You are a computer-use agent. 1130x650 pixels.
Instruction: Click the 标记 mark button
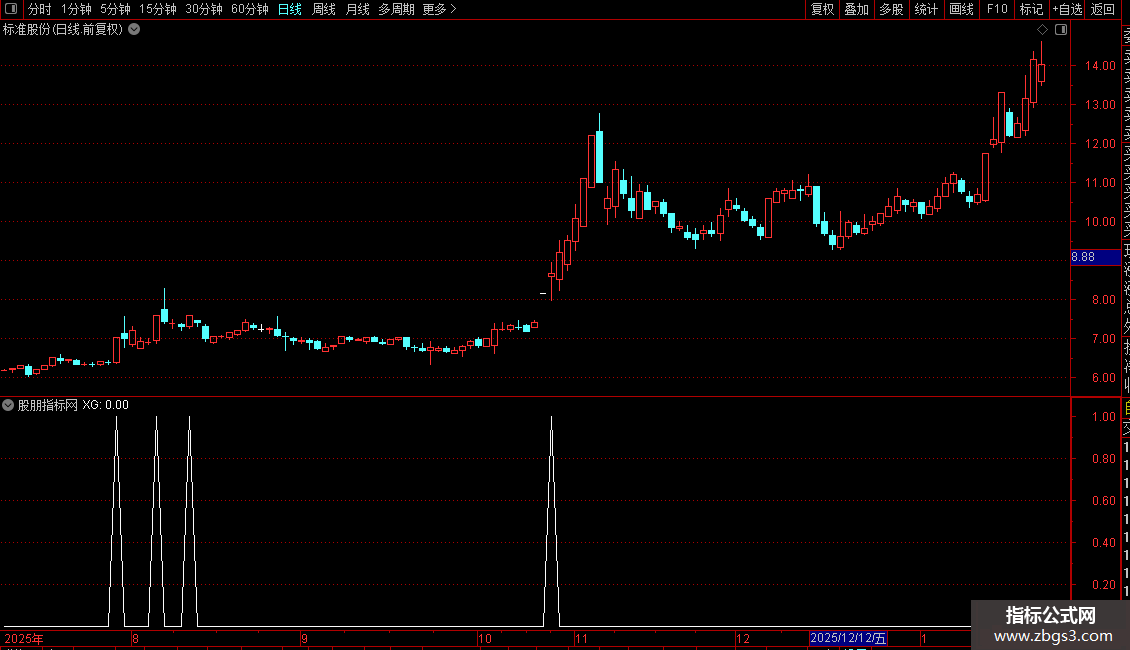click(x=1031, y=9)
